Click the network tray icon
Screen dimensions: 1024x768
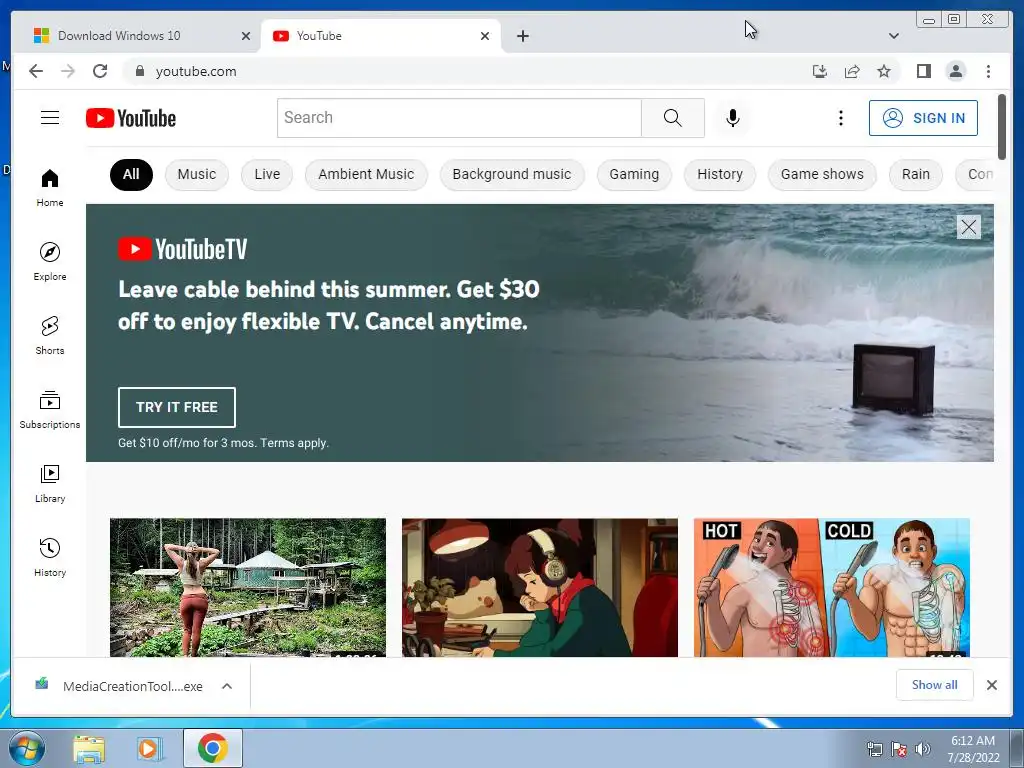(874, 749)
